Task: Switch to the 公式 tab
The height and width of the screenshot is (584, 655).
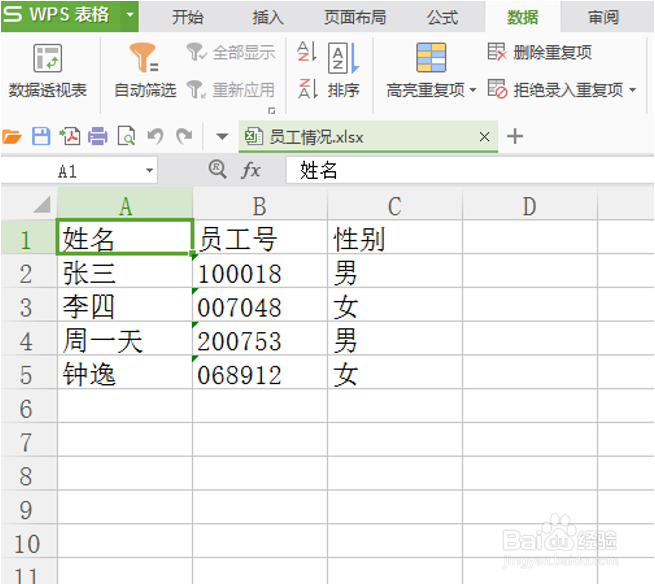Action: click(442, 17)
